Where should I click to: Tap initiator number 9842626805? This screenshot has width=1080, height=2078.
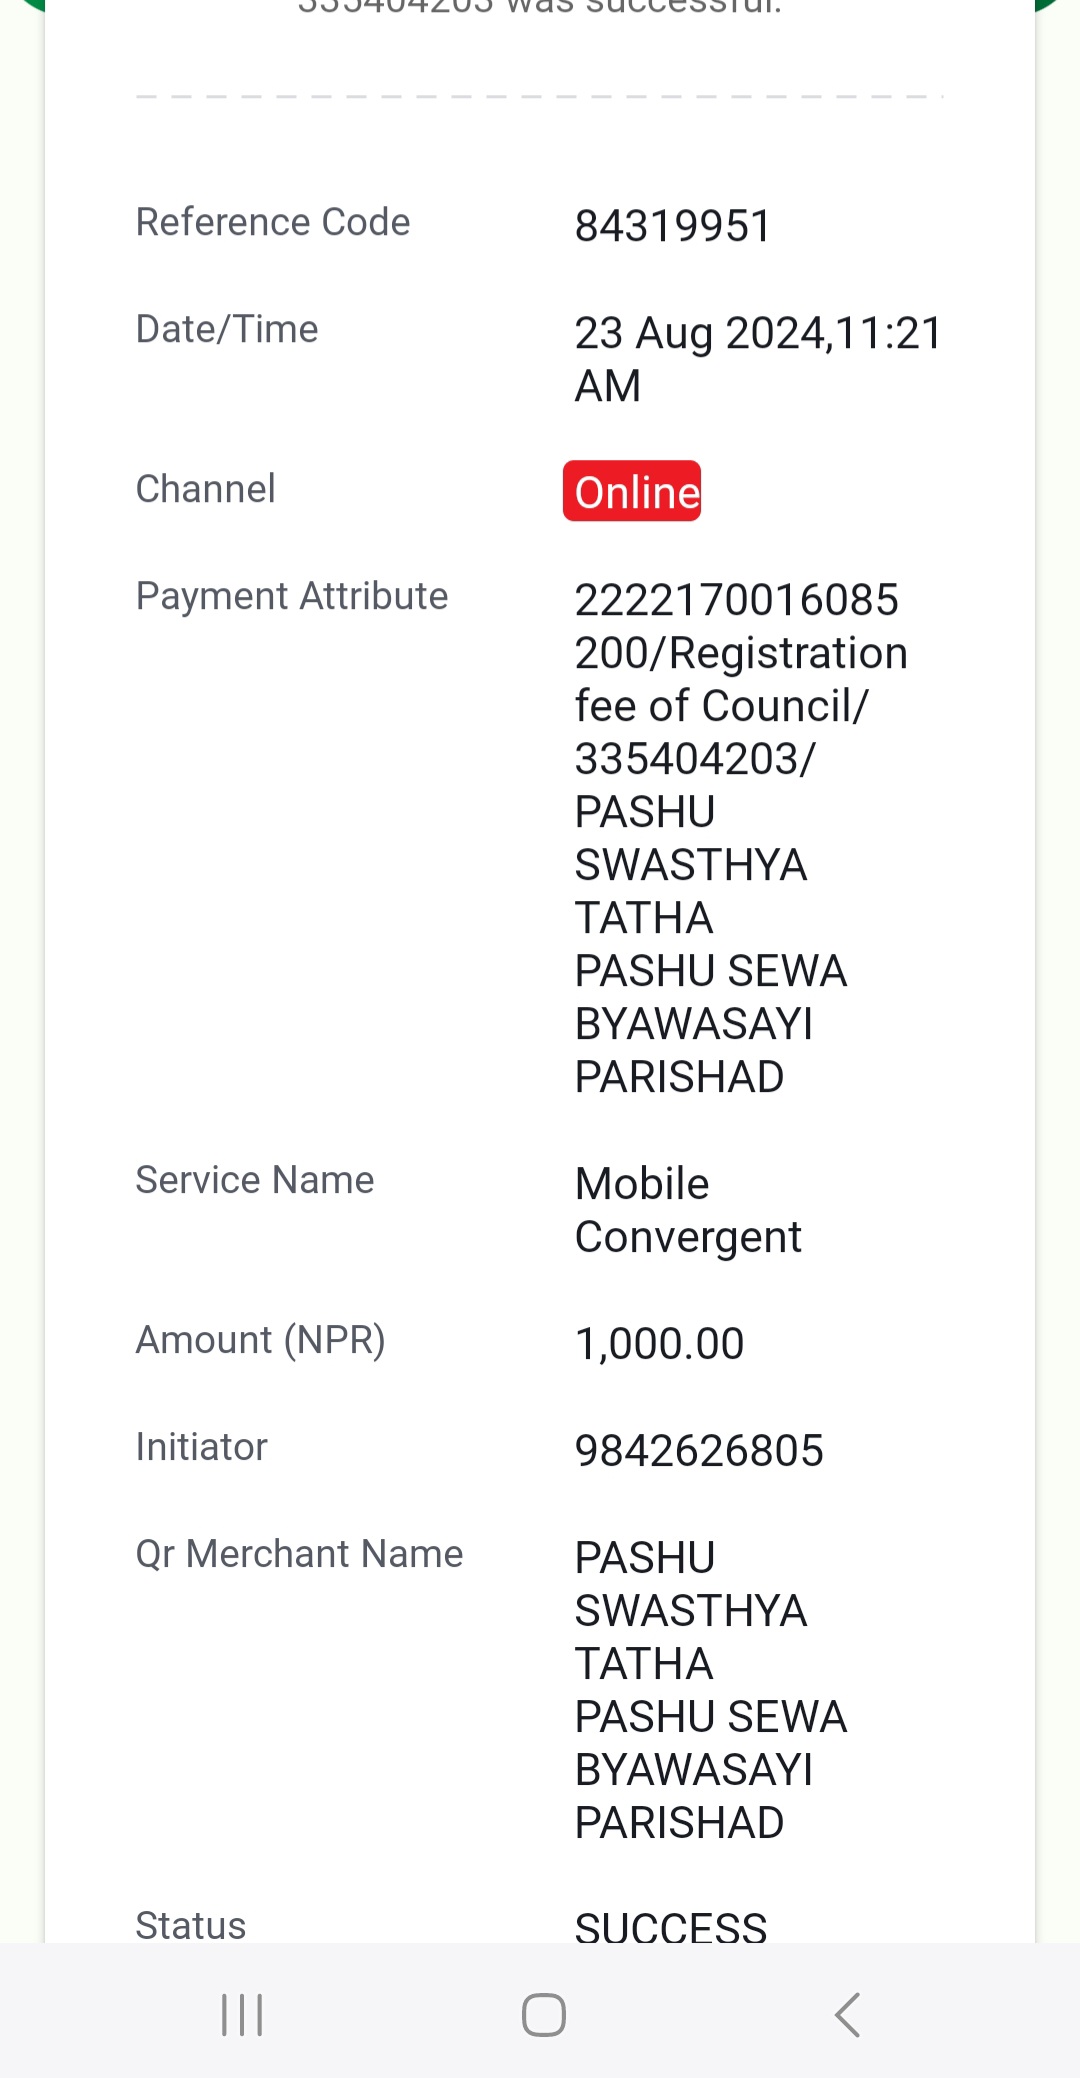[x=699, y=1451]
